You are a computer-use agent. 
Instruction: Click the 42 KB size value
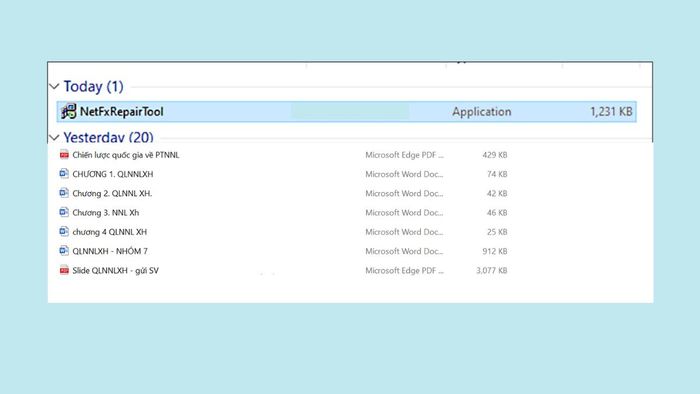tap(497, 193)
